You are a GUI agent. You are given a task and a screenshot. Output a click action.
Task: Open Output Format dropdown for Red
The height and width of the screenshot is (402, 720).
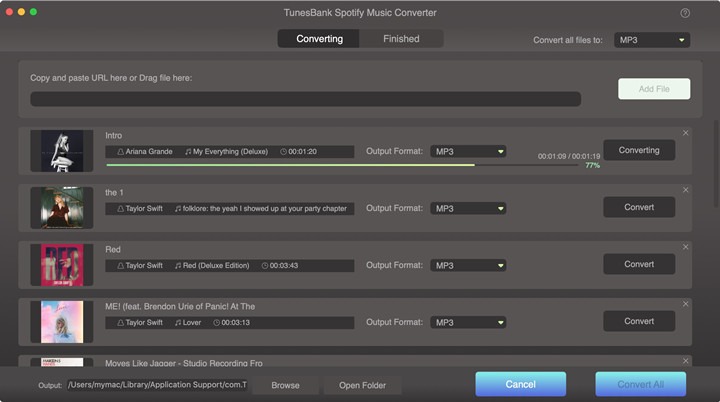pyautogui.click(x=468, y=266)
